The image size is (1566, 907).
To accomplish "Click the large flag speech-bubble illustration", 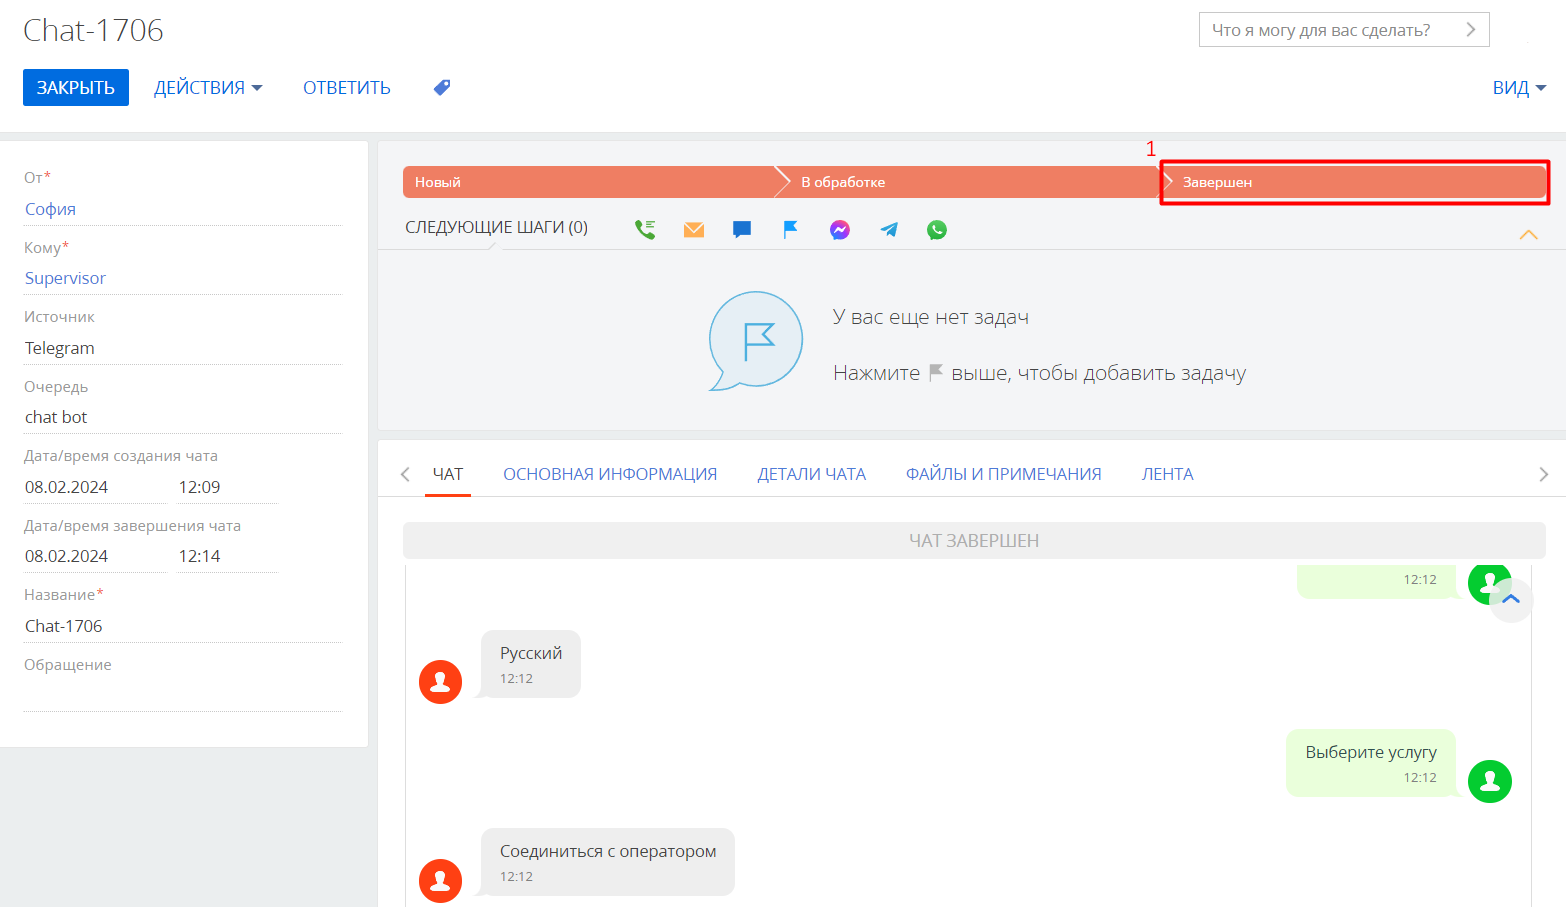I will pyautogui.click(x=755, y=341).
